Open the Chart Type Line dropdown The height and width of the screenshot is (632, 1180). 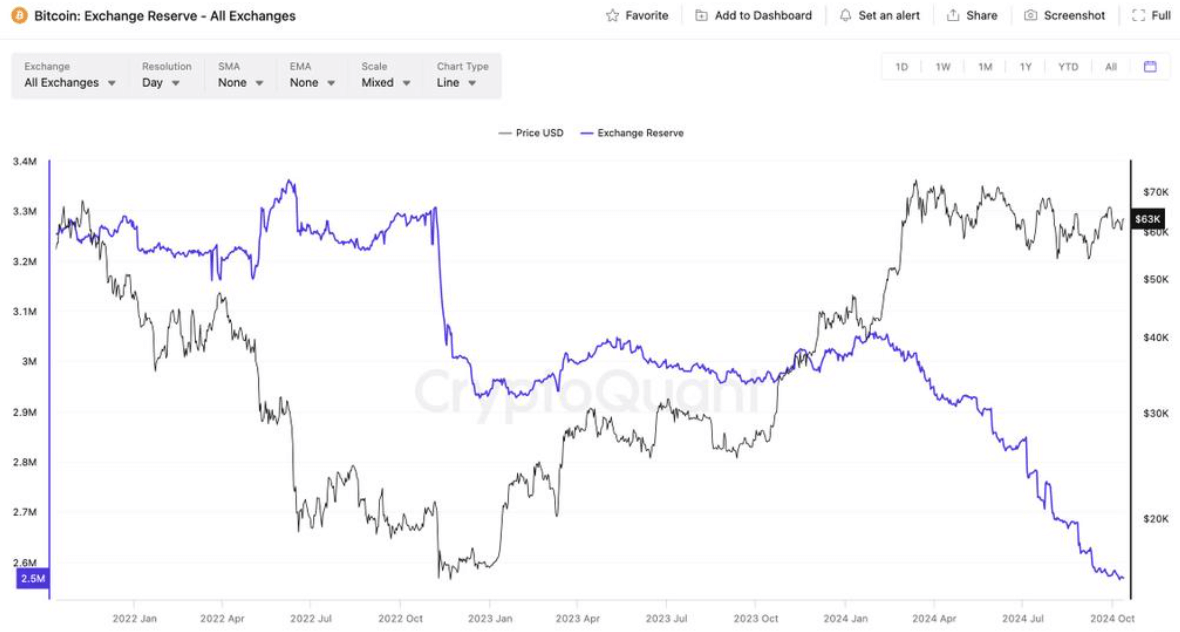[x=456, y=83]
